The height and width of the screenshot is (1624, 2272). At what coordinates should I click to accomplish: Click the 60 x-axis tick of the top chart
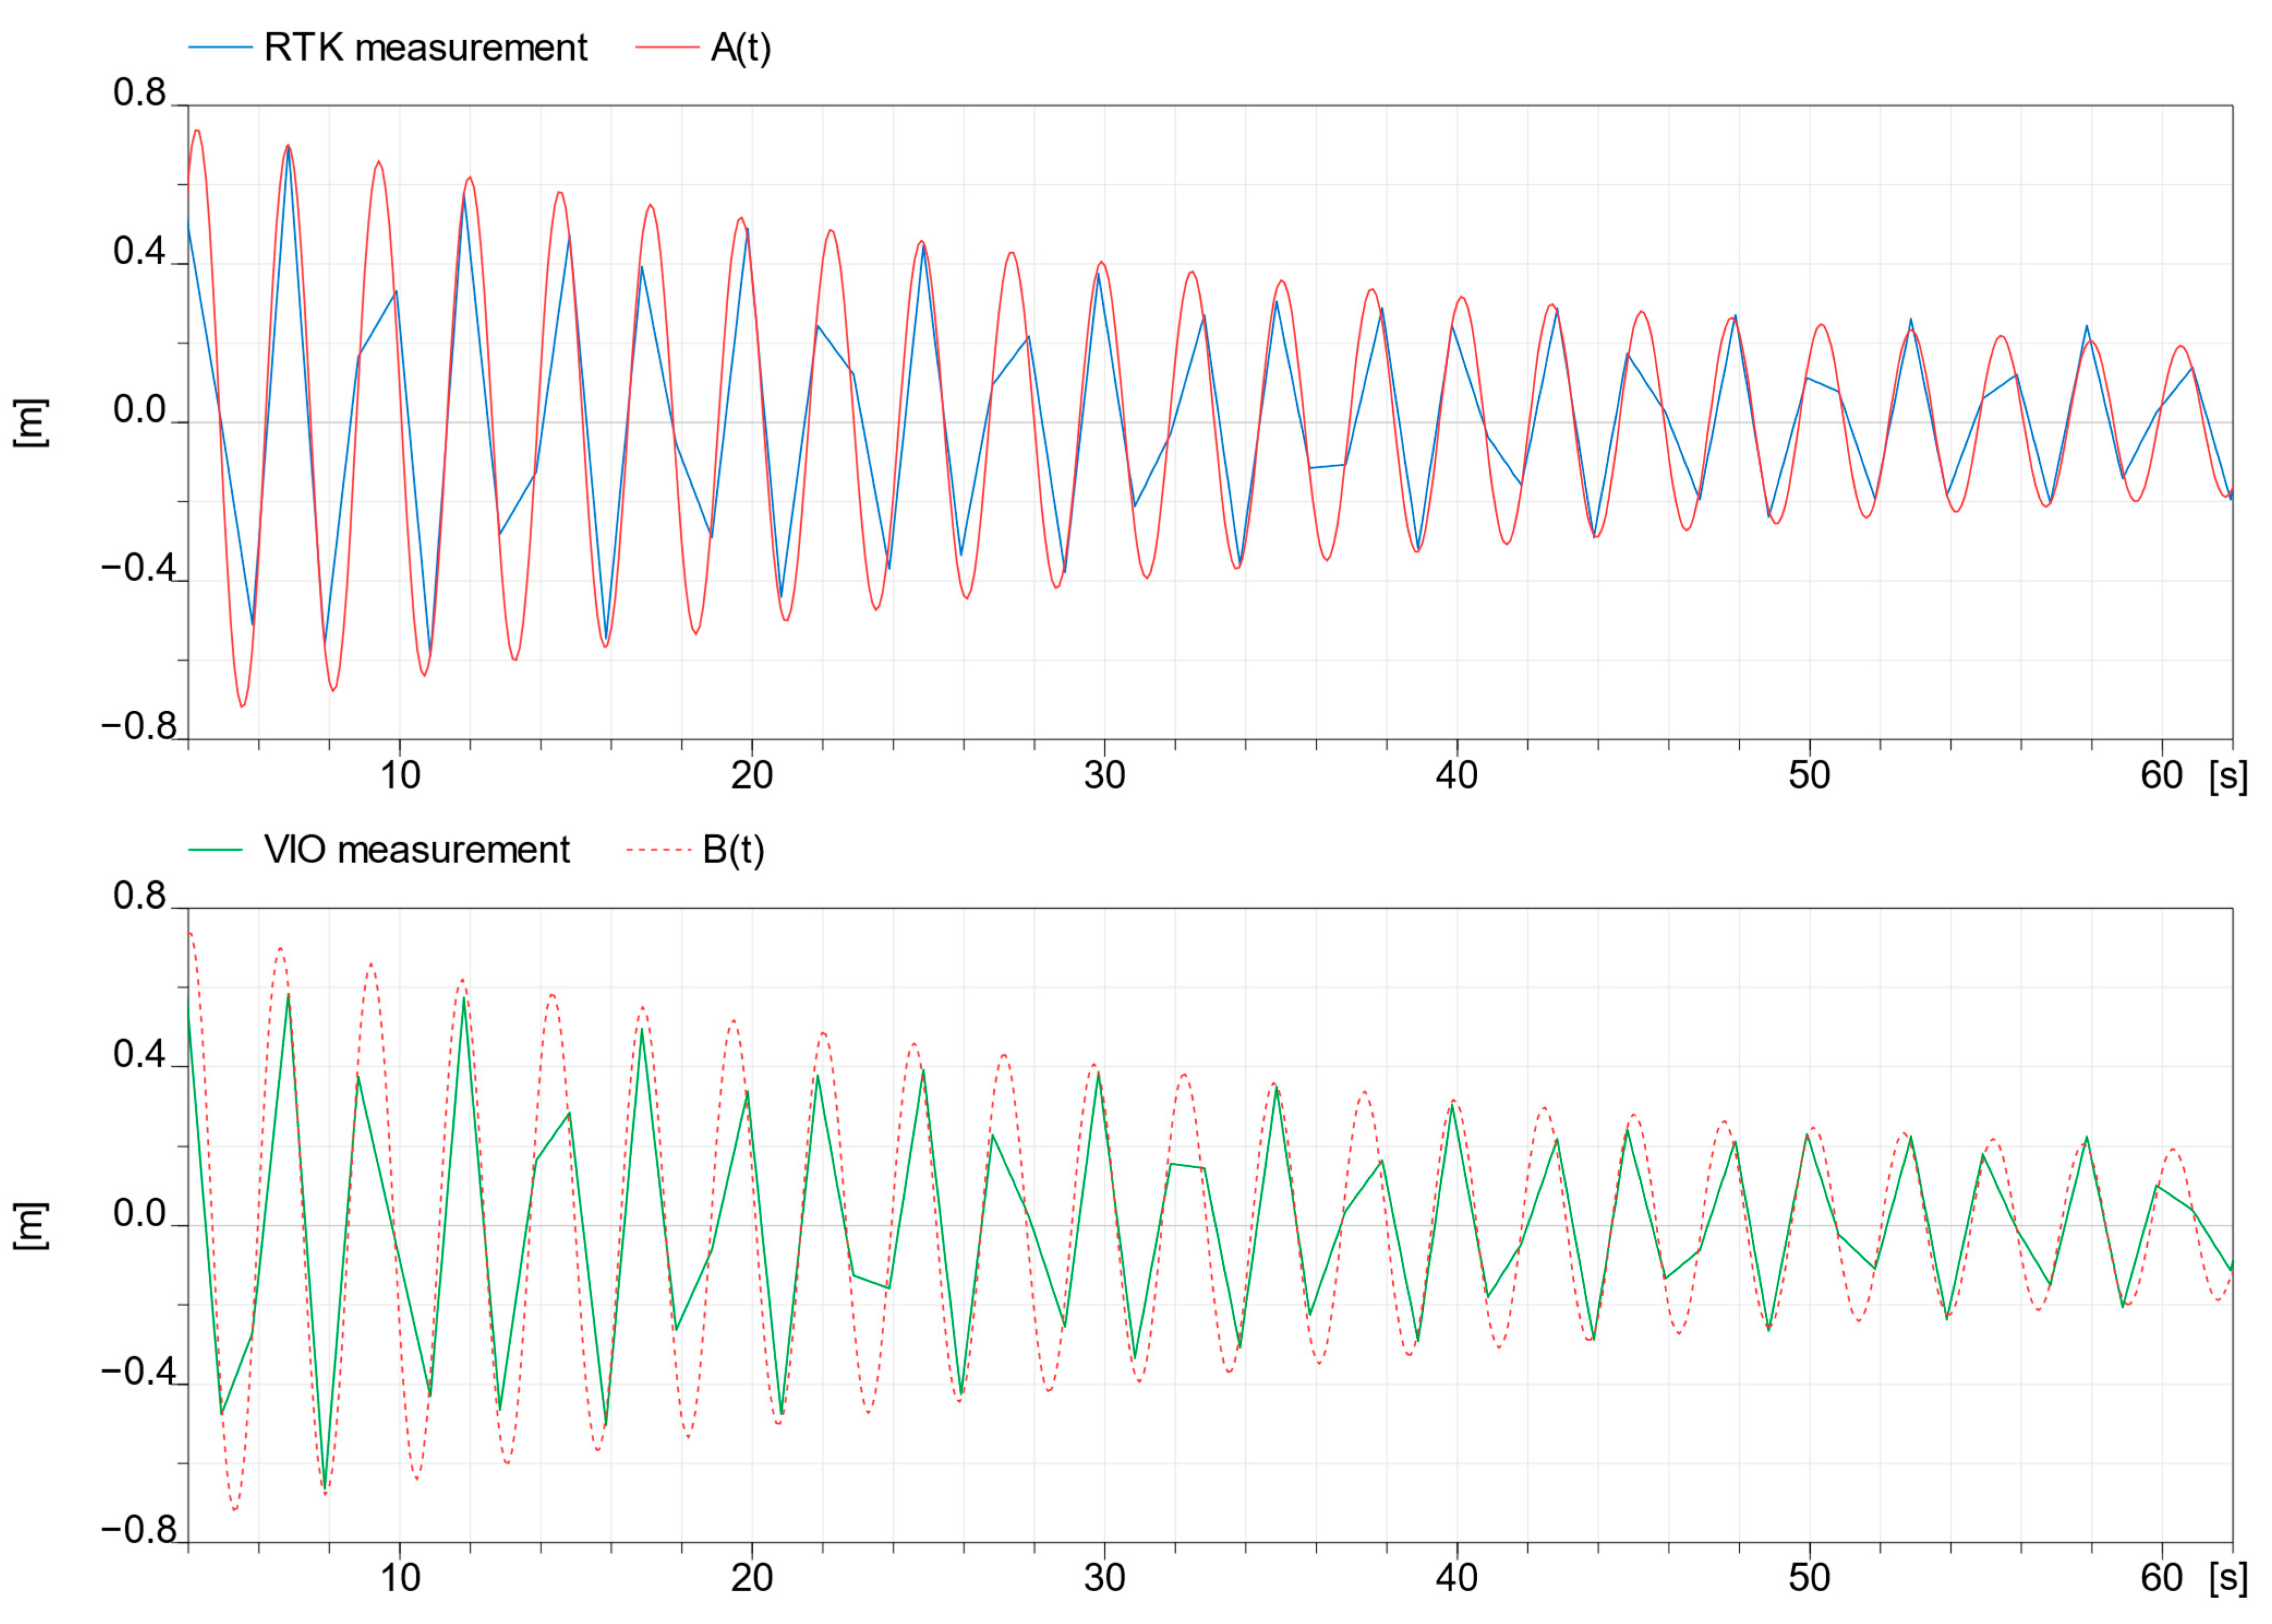2161,775
